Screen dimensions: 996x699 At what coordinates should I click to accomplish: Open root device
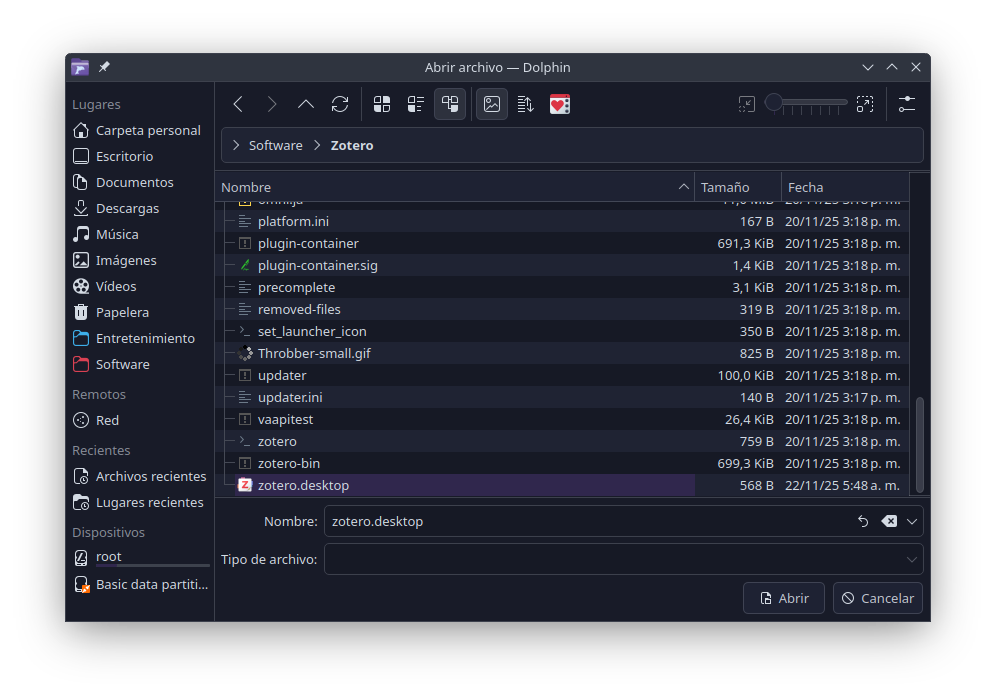(139, 557)
